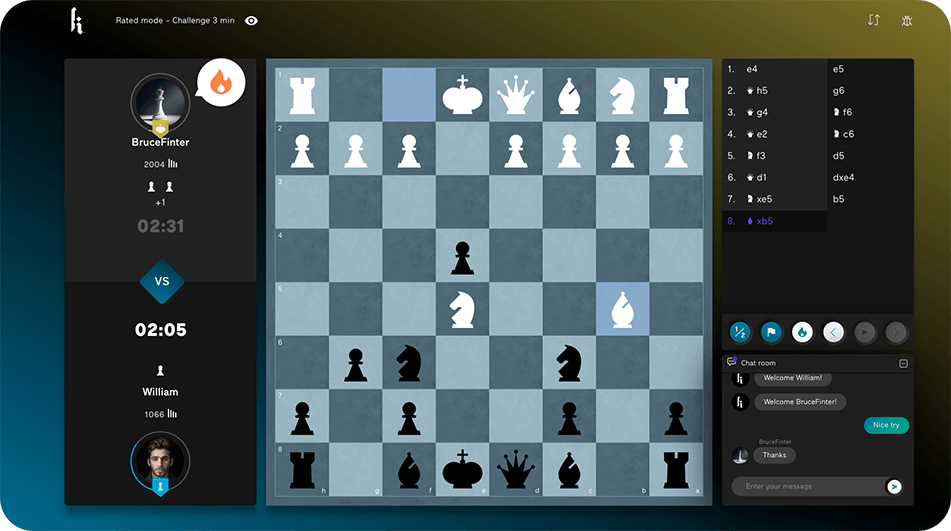951x531 pixels.
Task: Click the message input field
Action: click(806, 487)
